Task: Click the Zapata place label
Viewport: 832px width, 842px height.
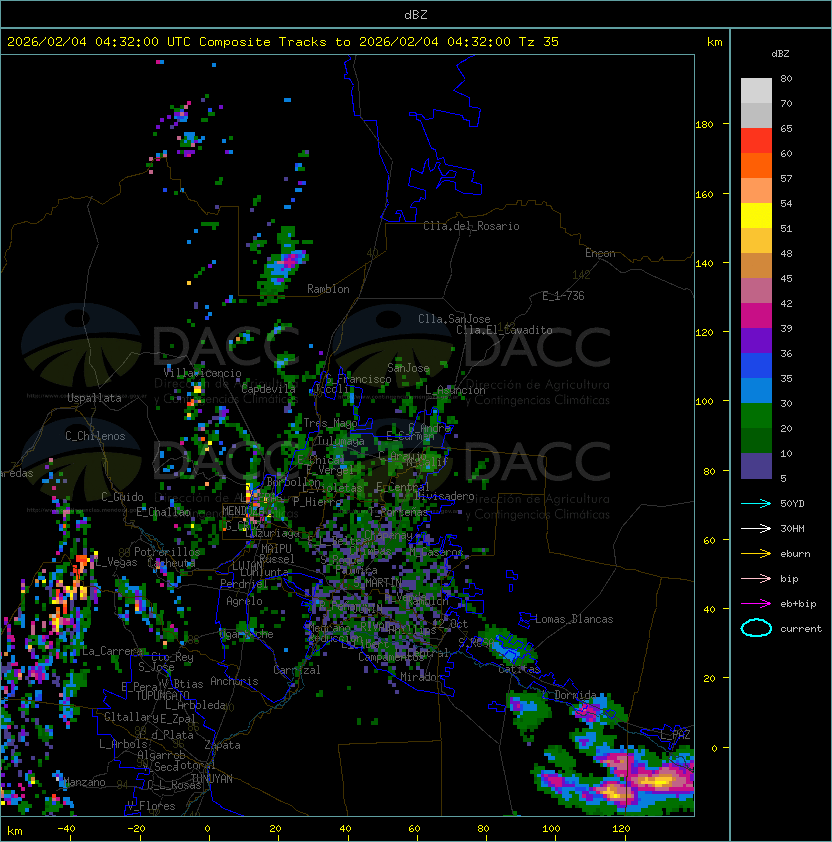Action: pyautogui.click(x=222, y=745)
